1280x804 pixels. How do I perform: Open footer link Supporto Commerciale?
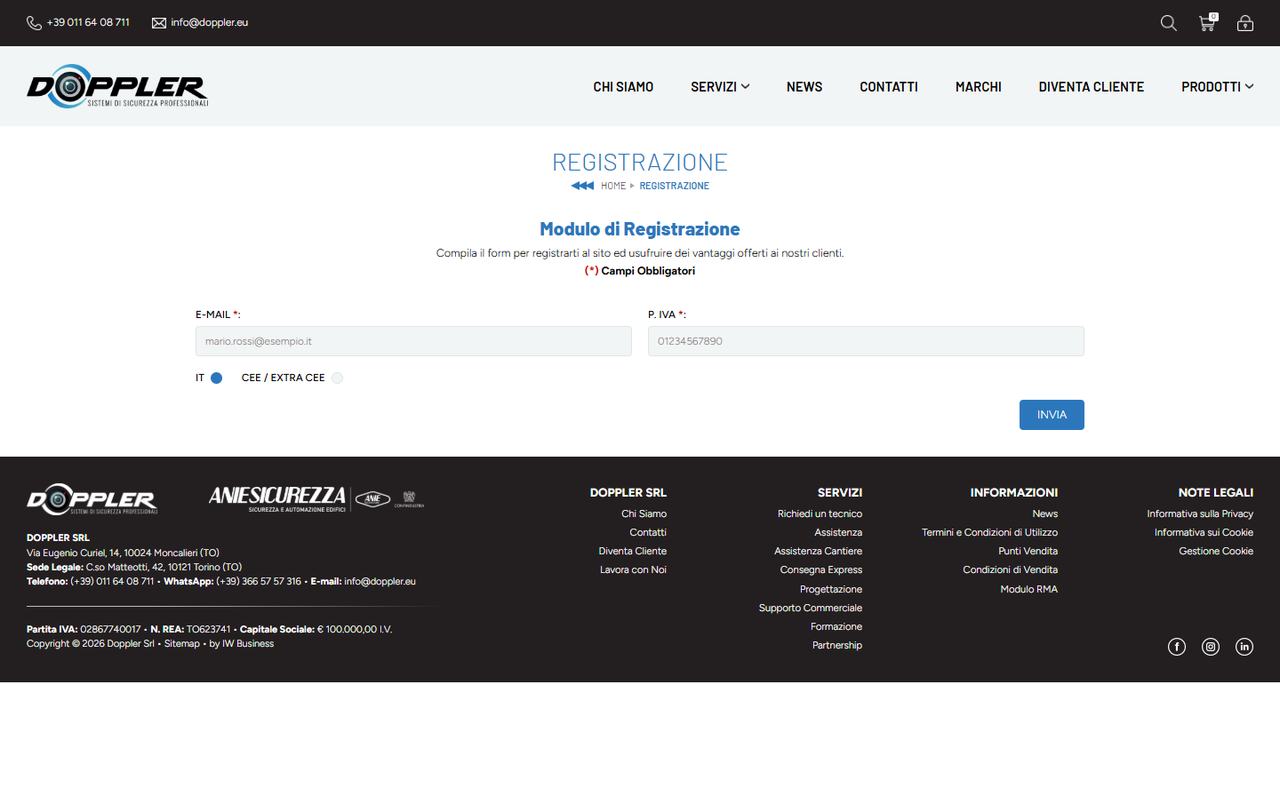point(810,608)
